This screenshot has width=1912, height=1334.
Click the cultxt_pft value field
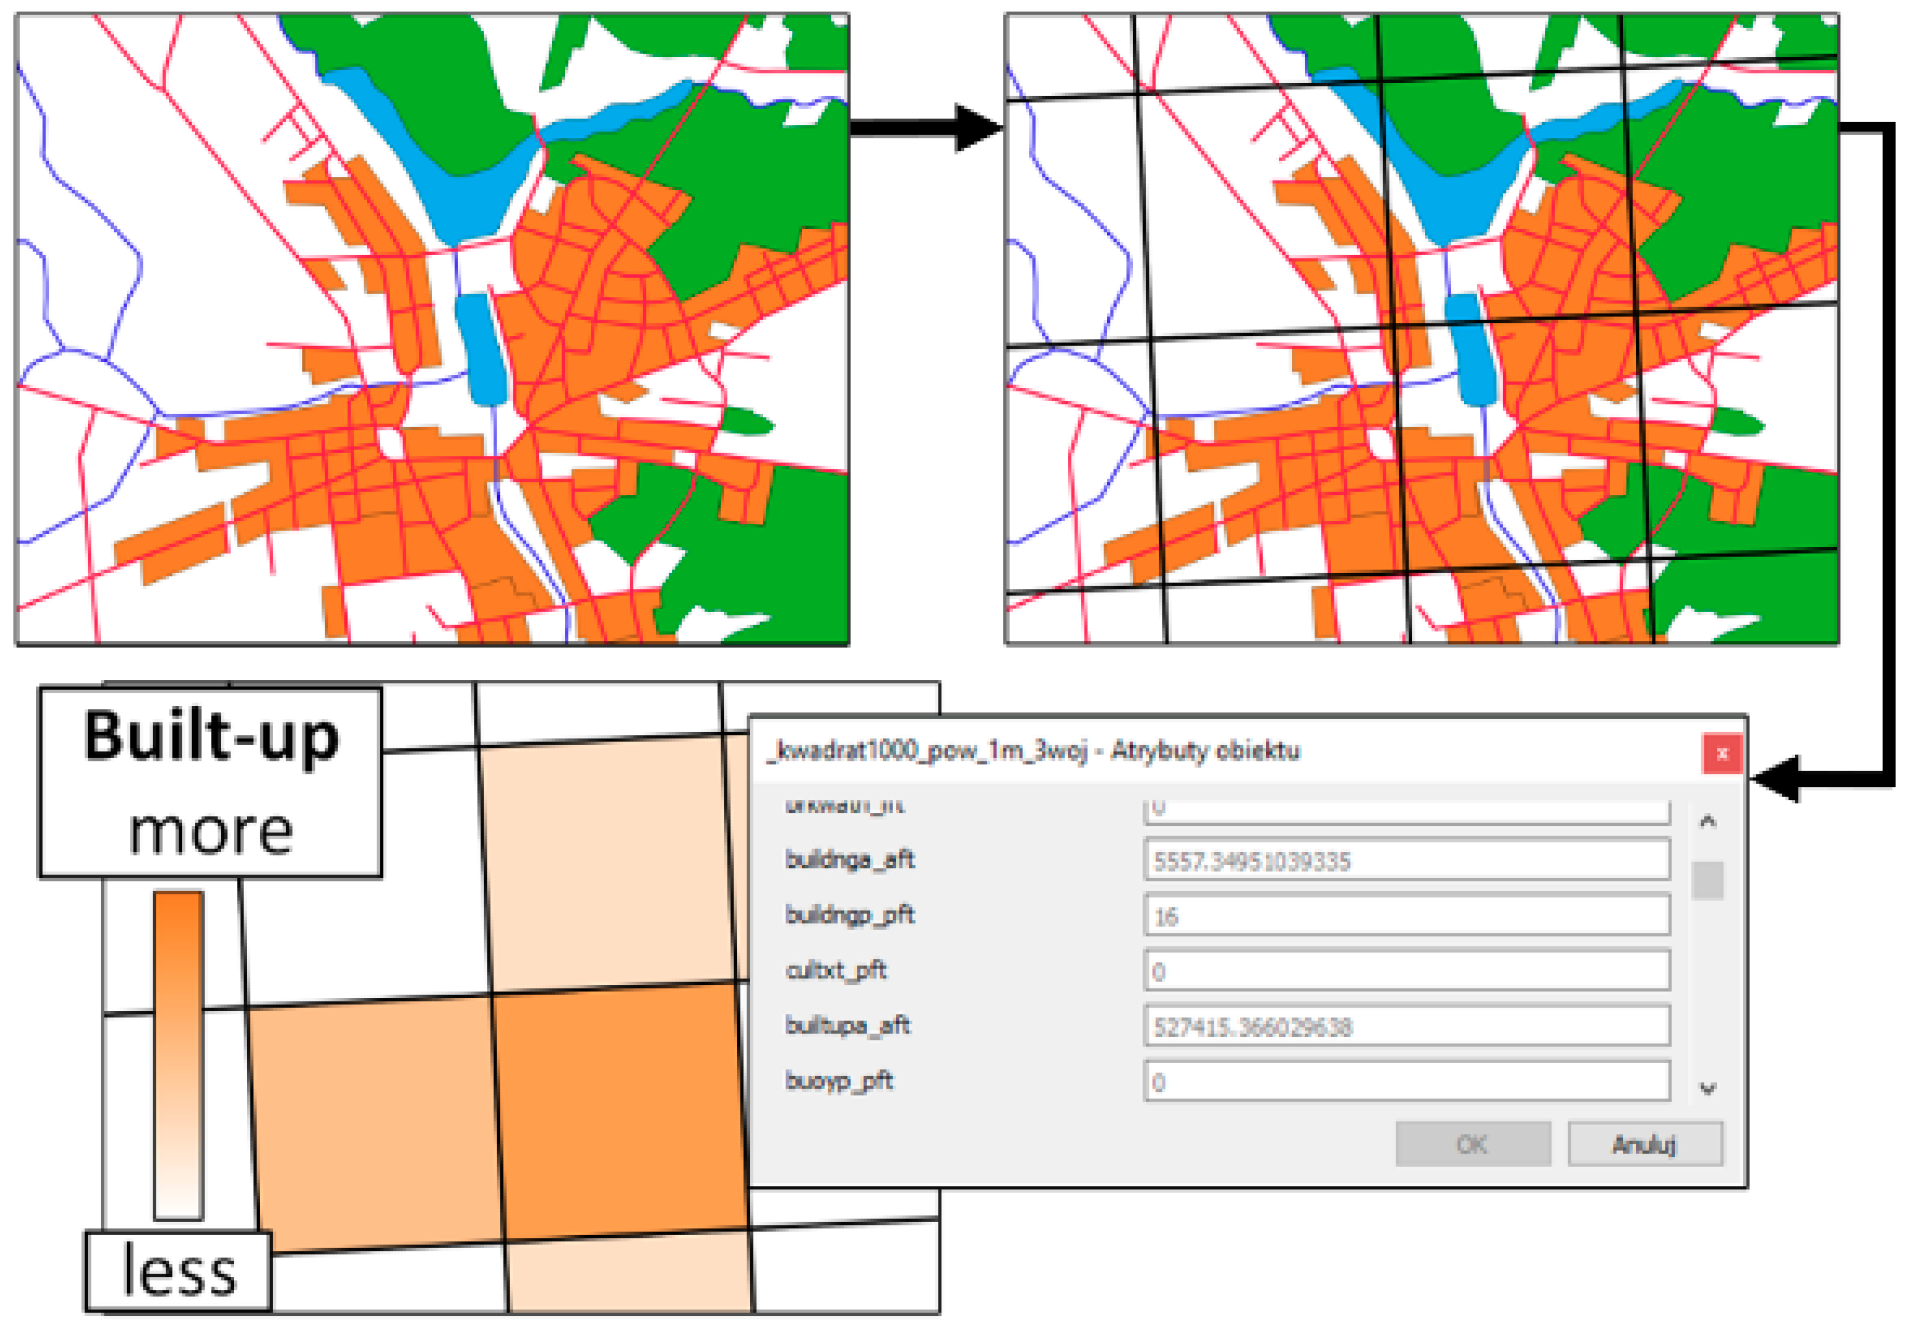(x=1407, y=971)
